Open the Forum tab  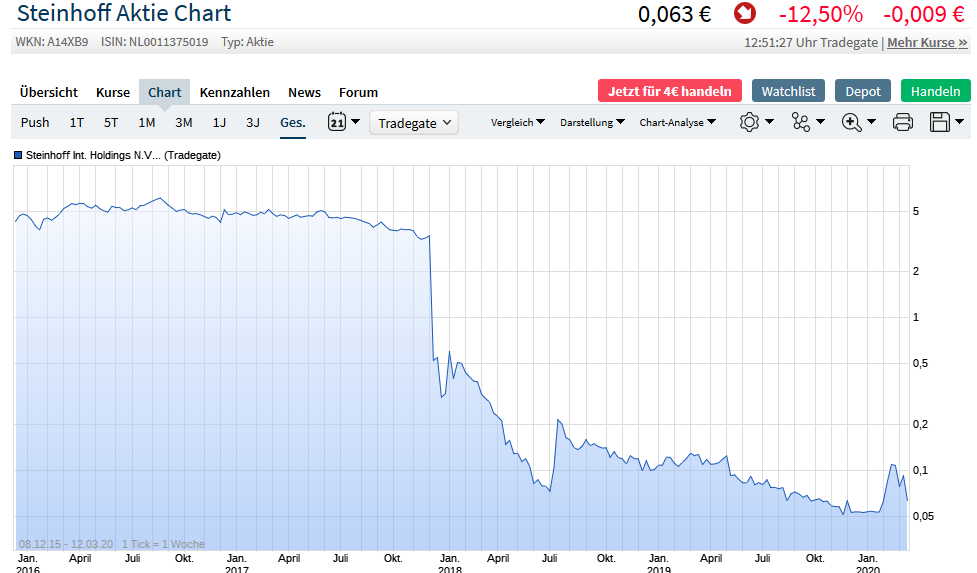(358, 92)
